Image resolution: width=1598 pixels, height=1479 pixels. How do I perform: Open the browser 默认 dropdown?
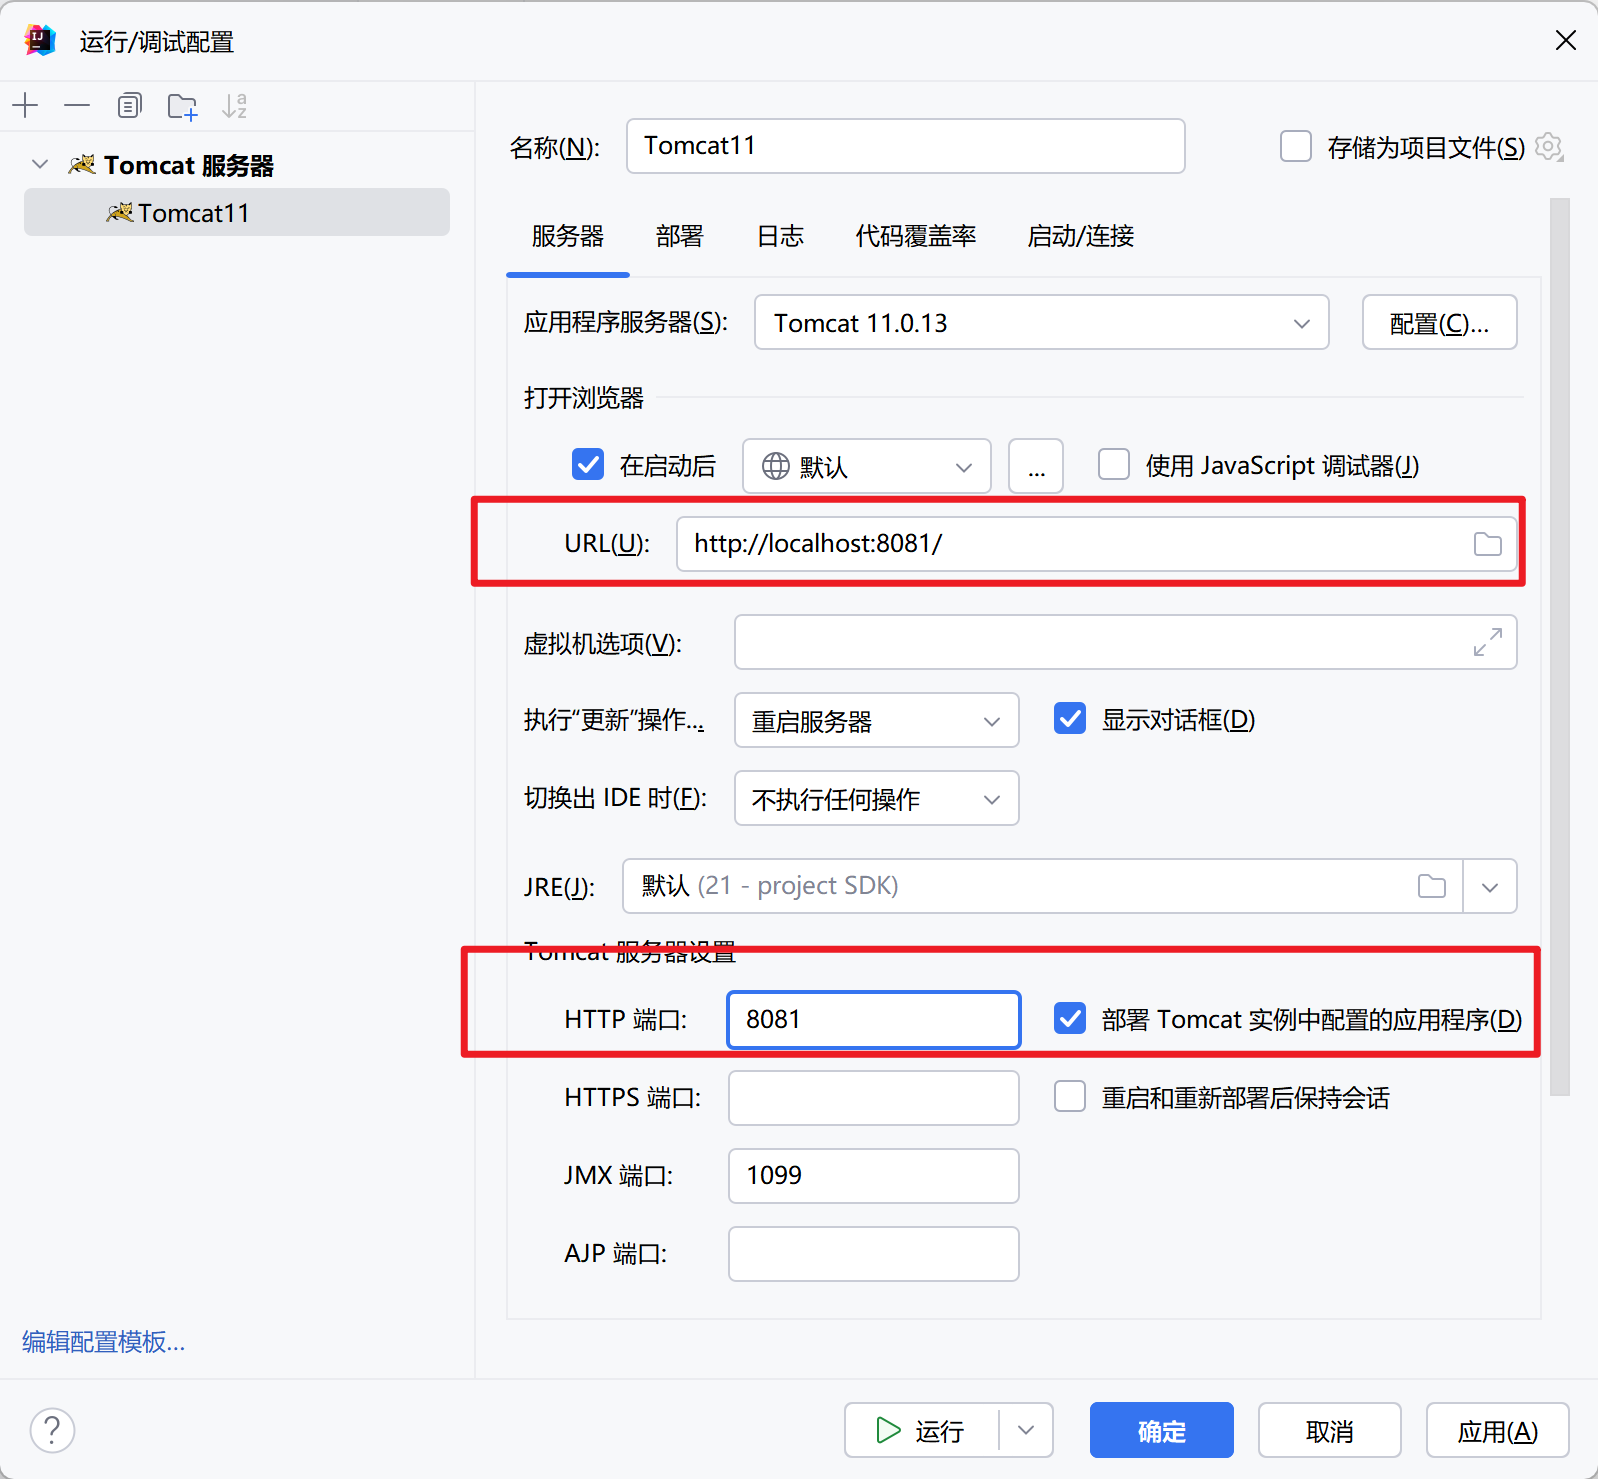(866, 466)
